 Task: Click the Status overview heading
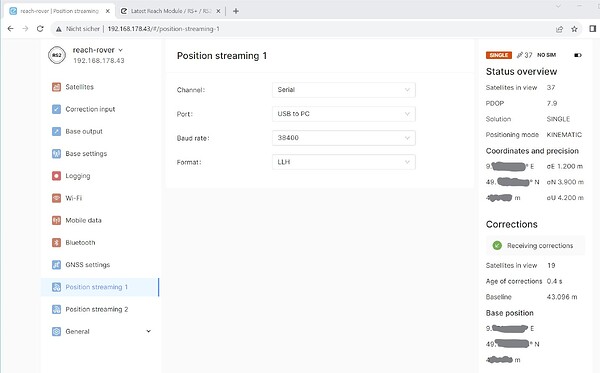tap(521, 72)
